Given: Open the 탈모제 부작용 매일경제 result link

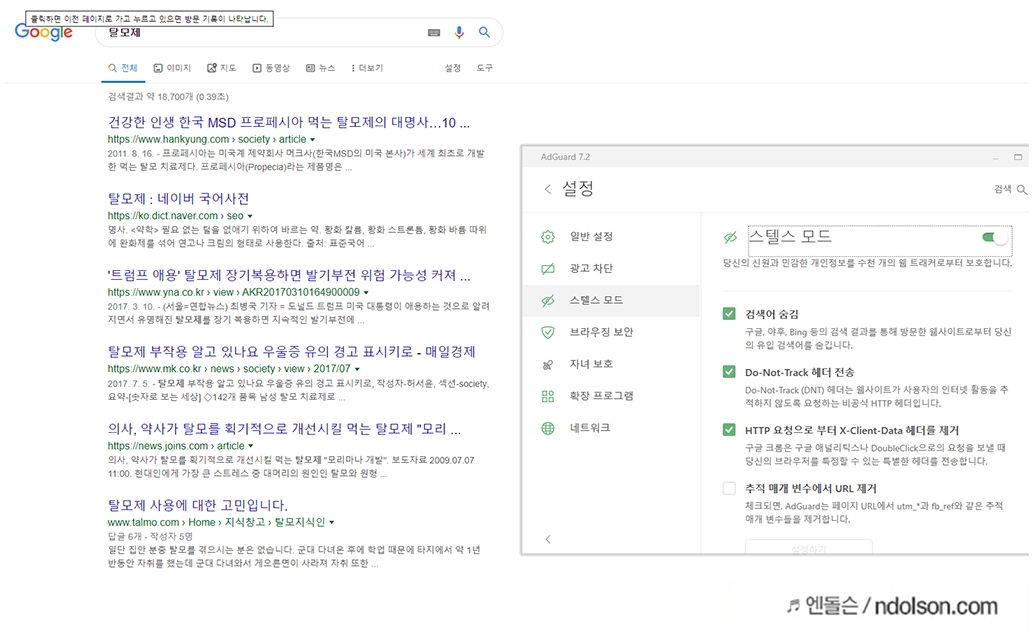Looking at the screenshot, I should coord(291,352).
